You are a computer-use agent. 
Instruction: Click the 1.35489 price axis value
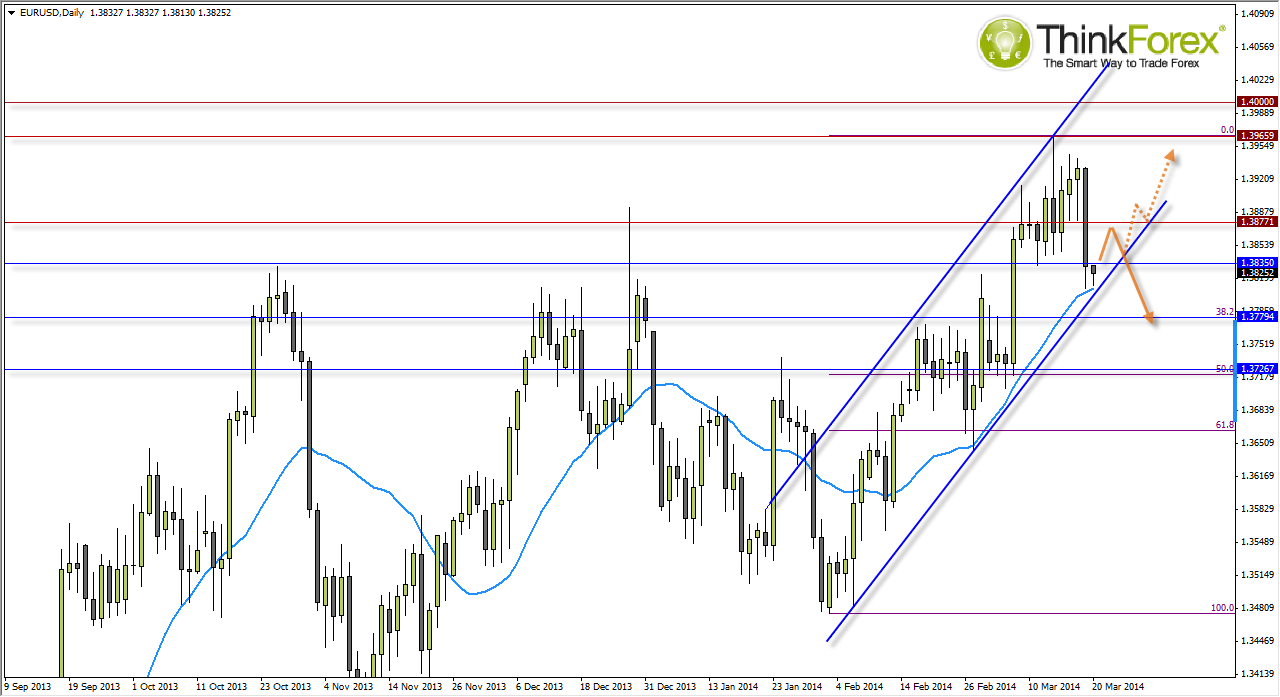[1258, 542]
